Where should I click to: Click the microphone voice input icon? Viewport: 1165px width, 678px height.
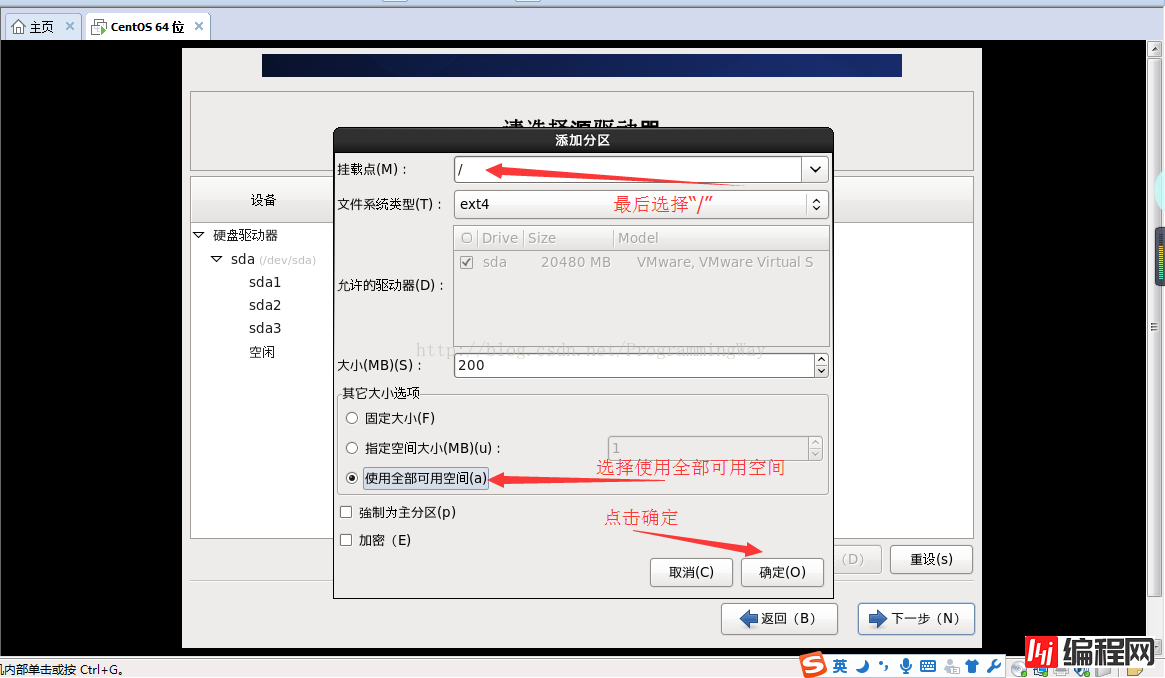[906, 666]
